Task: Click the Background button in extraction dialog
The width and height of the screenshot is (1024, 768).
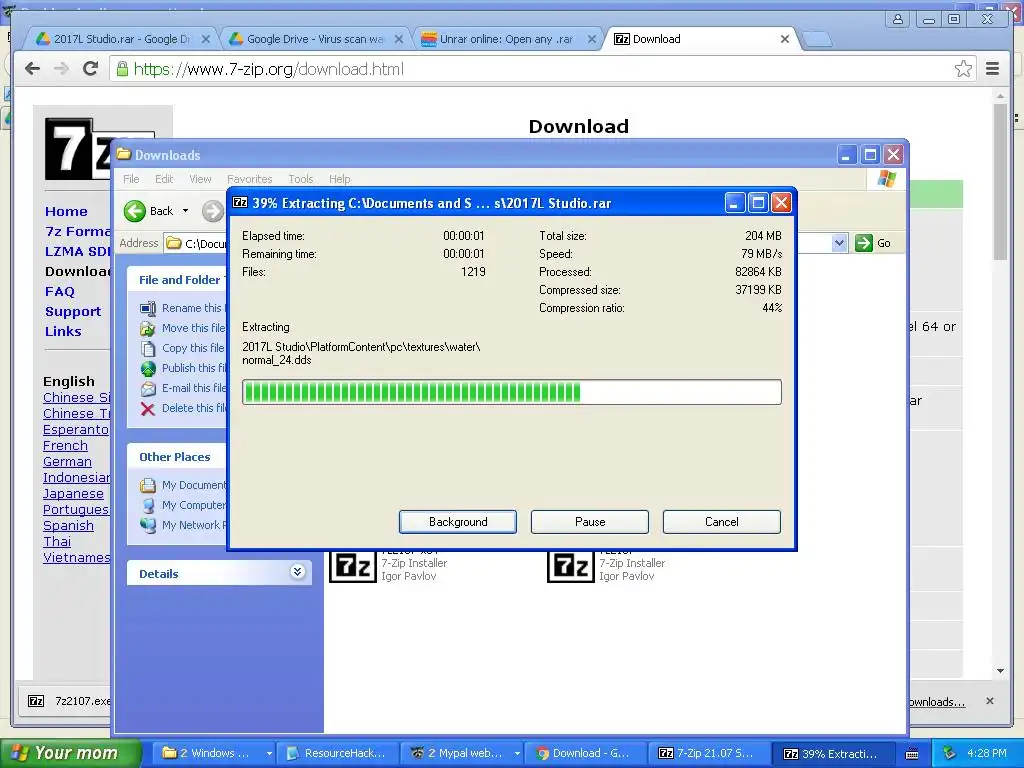Action: pyautogui.click(x=457, y=522)
